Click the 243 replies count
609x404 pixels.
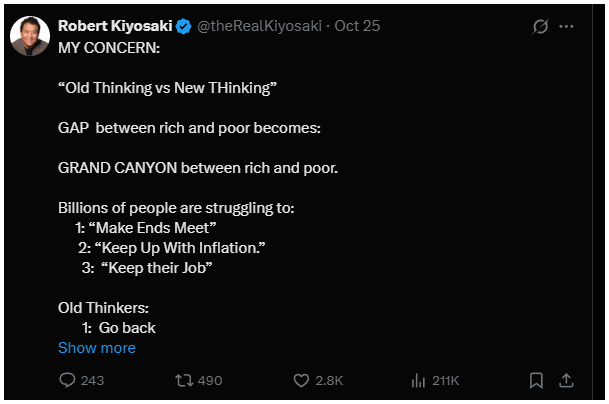[x=92, y=380]
